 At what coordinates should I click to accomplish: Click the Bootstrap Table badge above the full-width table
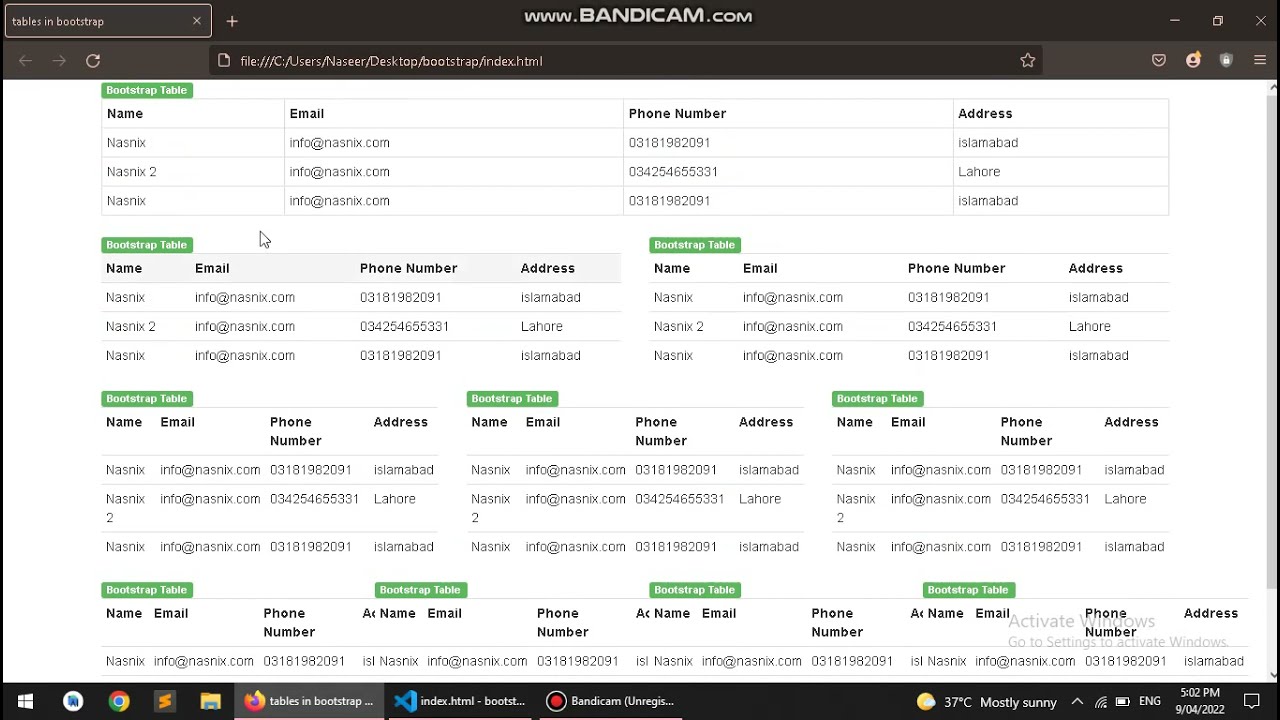pos(146,90)
